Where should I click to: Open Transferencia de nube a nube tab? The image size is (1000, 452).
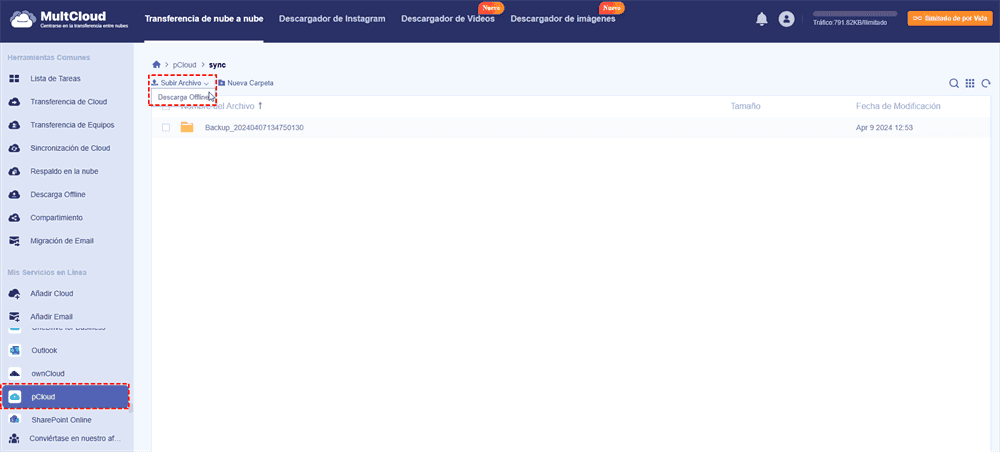pyautogui.click(x=203, y=18)
